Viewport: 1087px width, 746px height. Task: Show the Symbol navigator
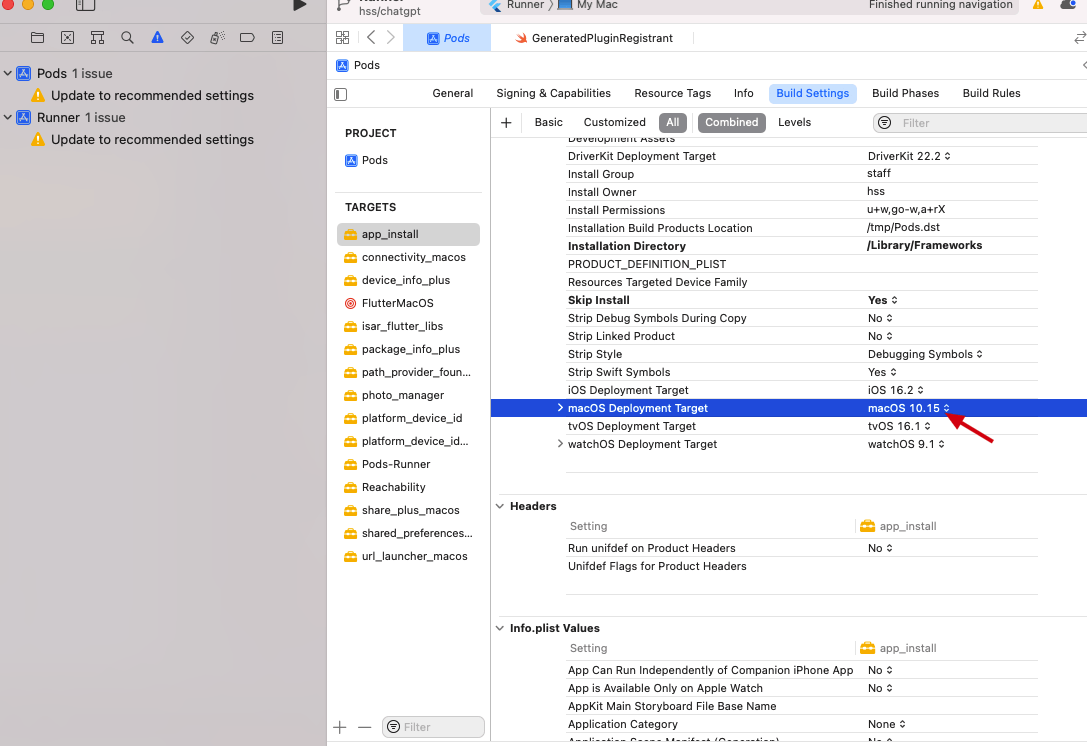97,37
